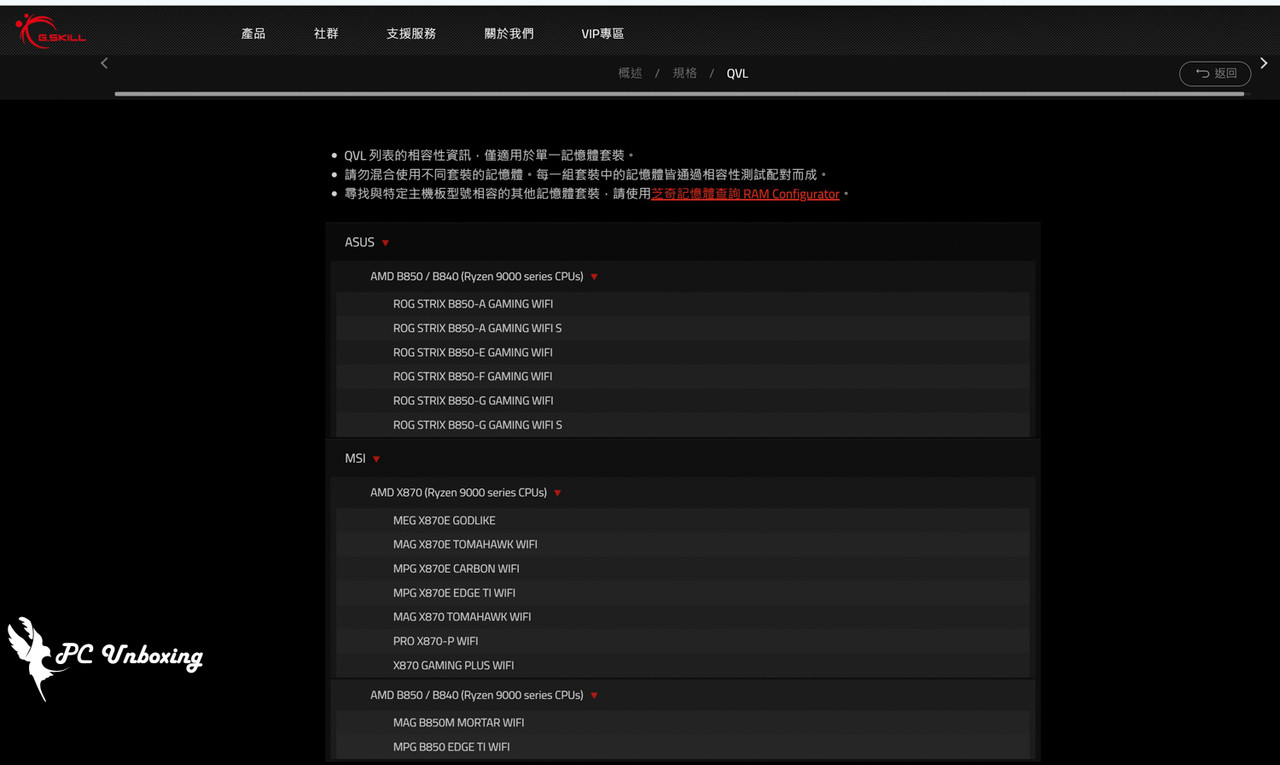
Task: Select ROG STRIX B850-G GAMING WIFI S row
Action: (x=683, y=425)
